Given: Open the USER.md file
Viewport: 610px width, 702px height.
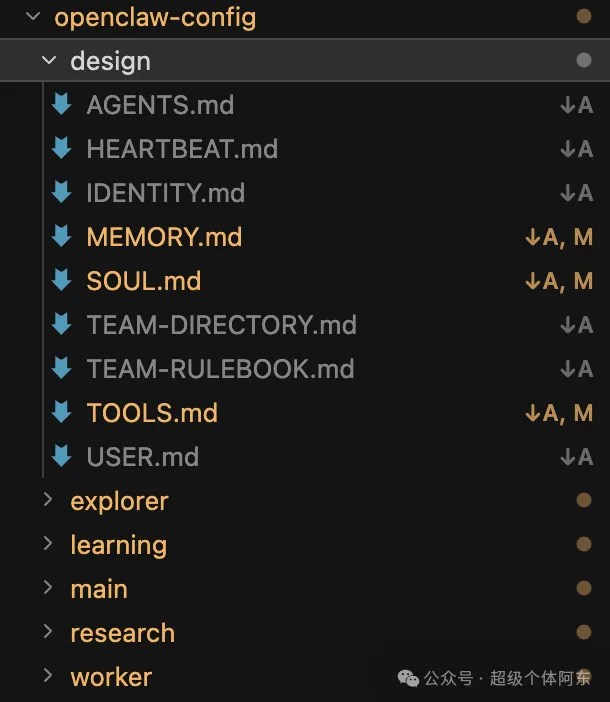Looking at the screenshot, I should (142, 457).
